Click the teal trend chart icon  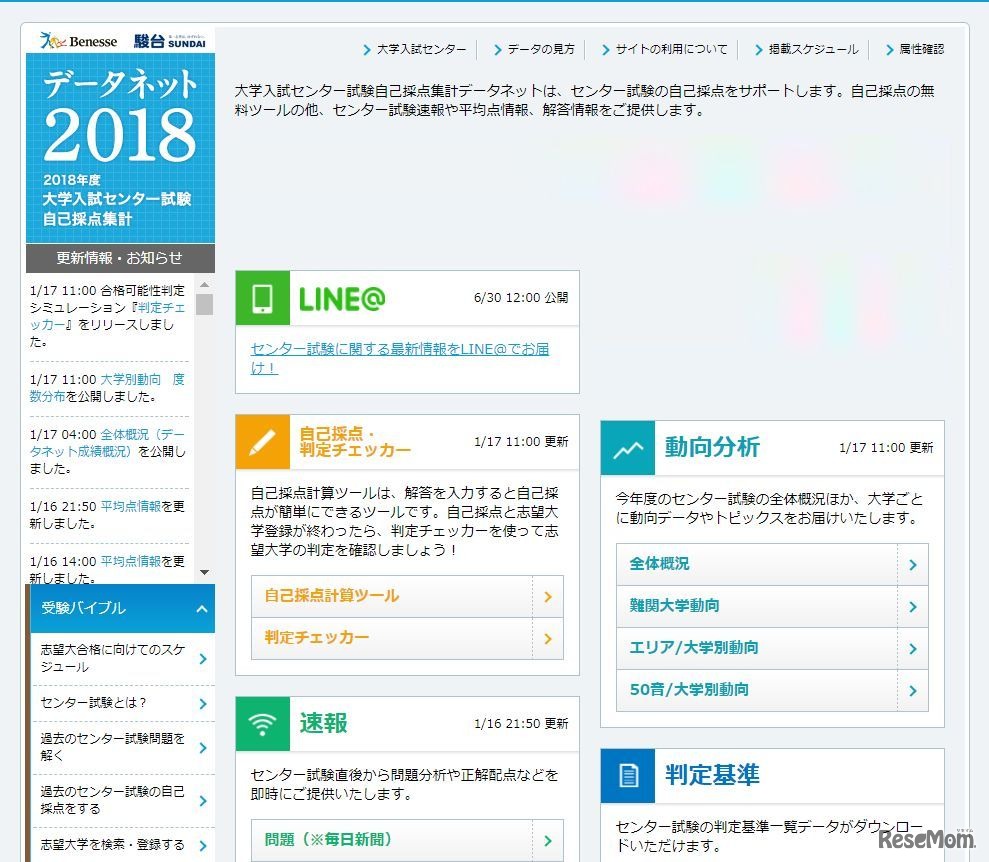point(627,448)
